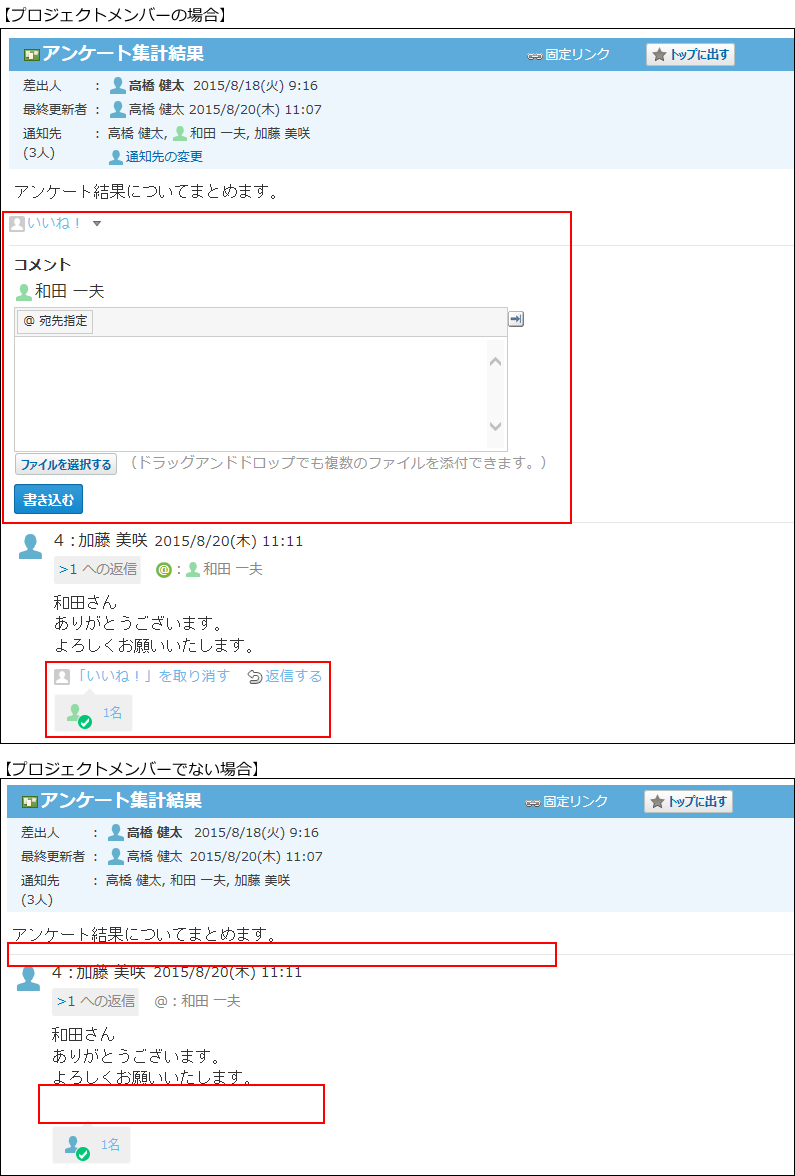Open >1 への返信 link in the non-member panel

click(95, 1000)
